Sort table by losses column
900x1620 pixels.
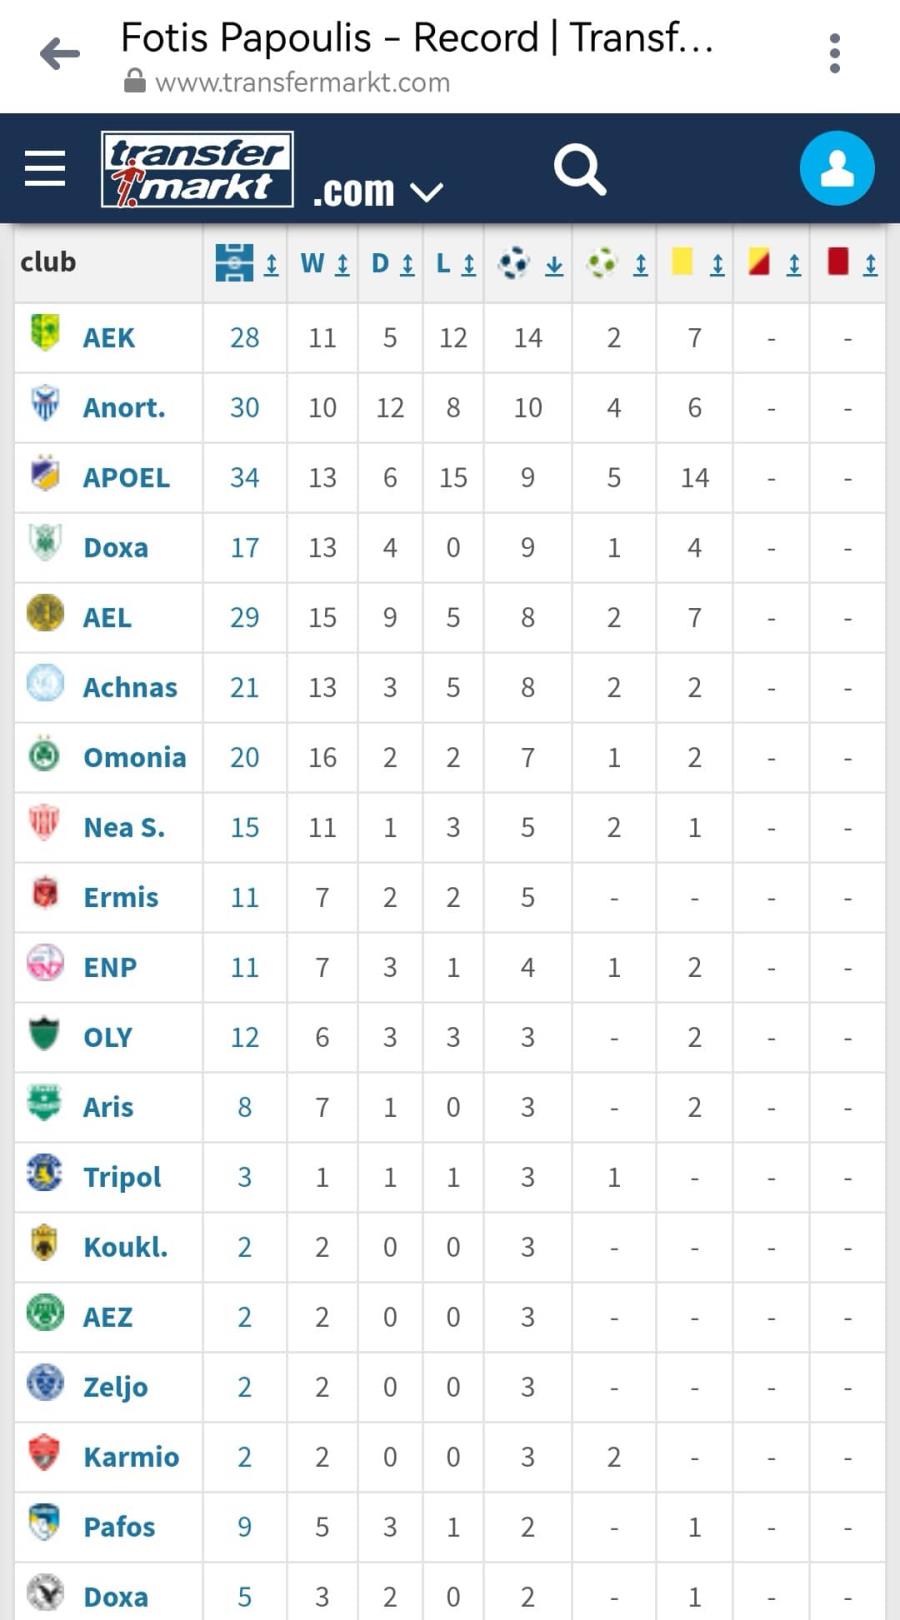455,263
